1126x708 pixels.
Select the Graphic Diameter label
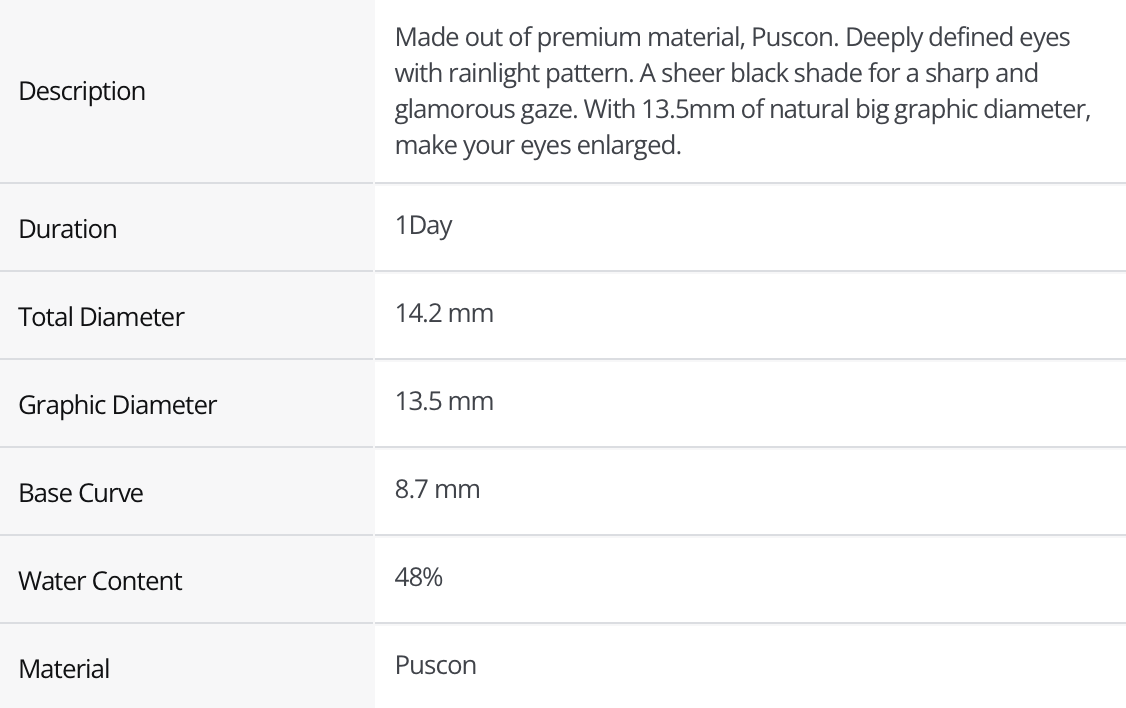[118, 406]
